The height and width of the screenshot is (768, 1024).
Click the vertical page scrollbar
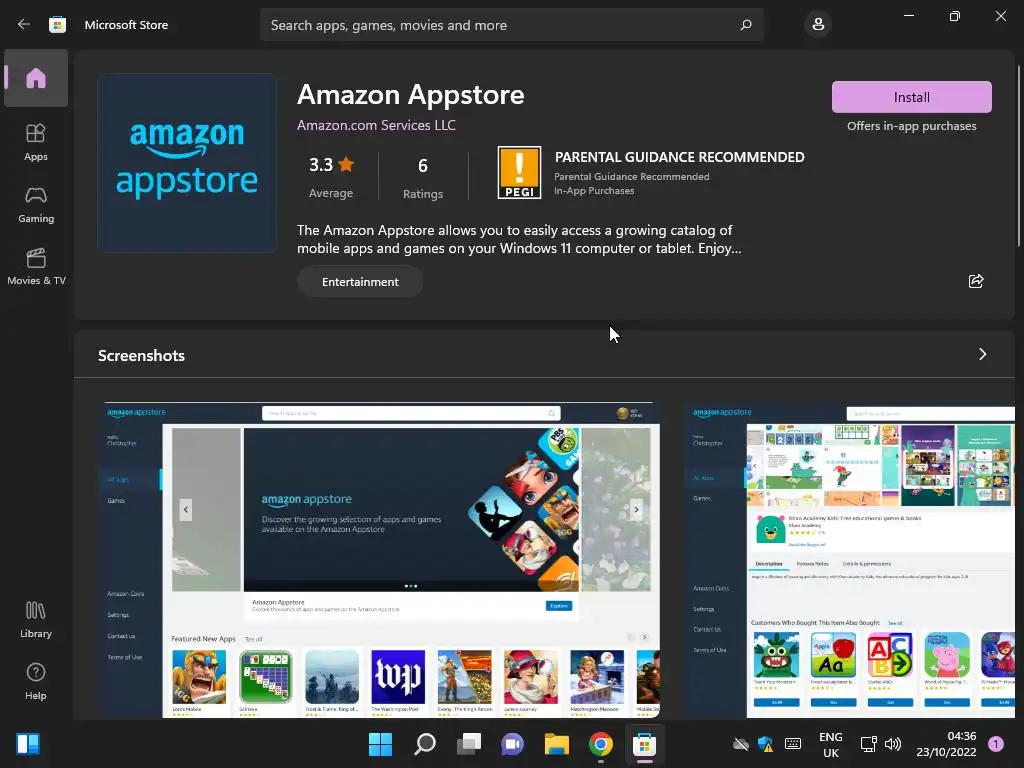[1019, 155]
